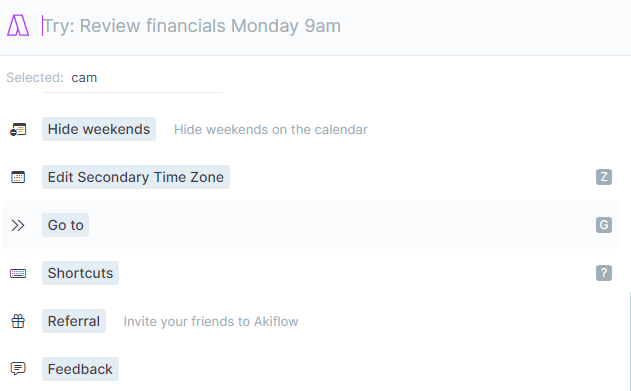631x391 pixels.
Task: Click the Hide weekends calendar icon
Action: click(18, 130)
